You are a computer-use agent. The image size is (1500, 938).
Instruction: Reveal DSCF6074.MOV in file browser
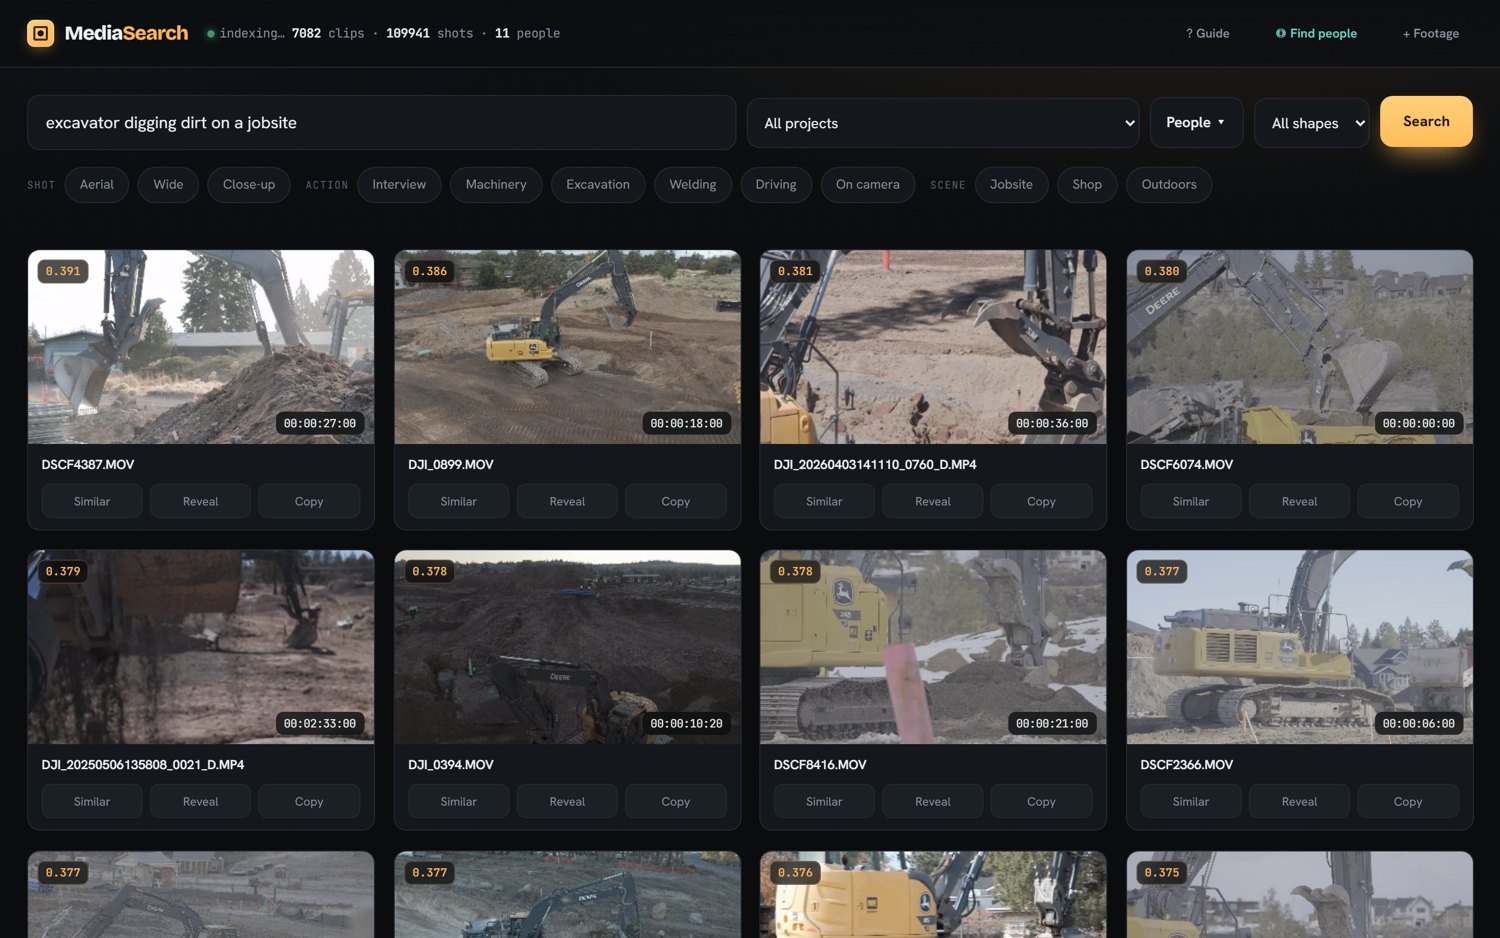point(1299,501)
